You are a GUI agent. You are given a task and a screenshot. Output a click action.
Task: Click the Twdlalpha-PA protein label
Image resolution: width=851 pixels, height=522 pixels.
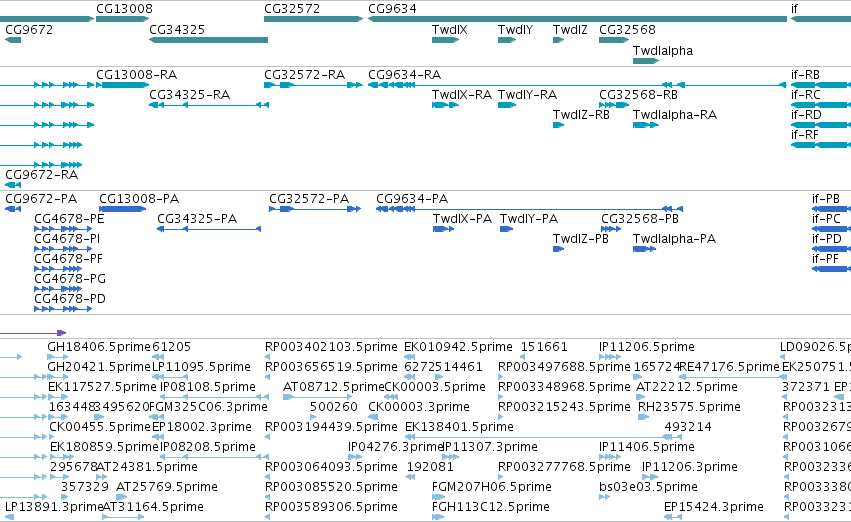point(674,239)
